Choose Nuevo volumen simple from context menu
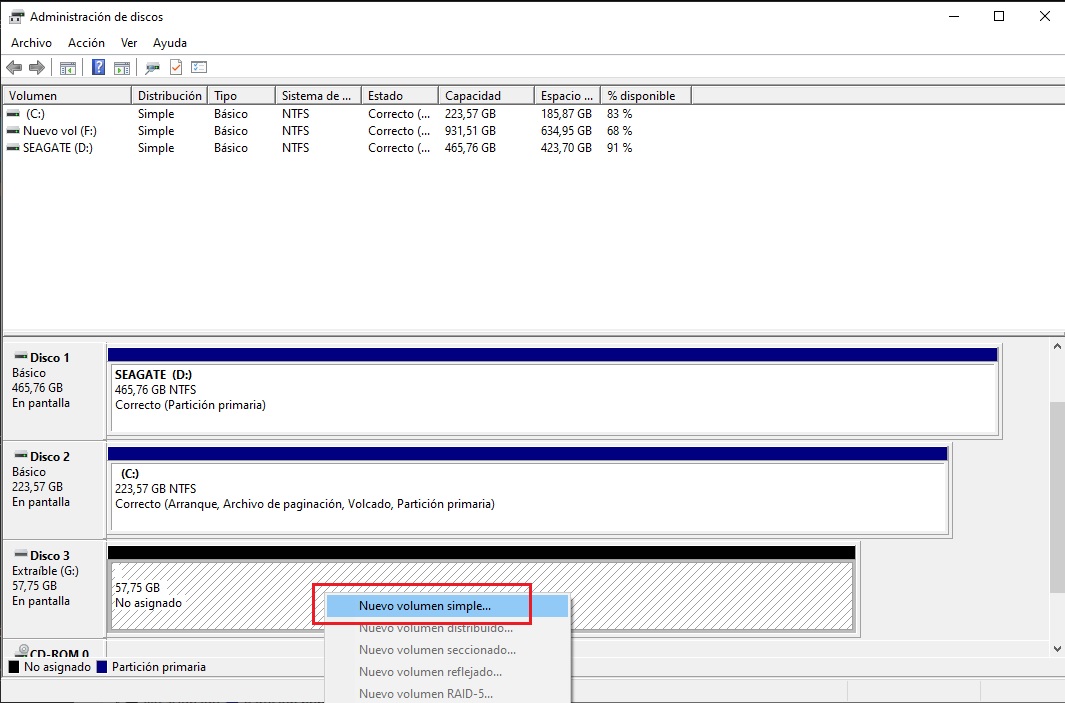This screenshot has width=1065, height=703. point(425,606)
